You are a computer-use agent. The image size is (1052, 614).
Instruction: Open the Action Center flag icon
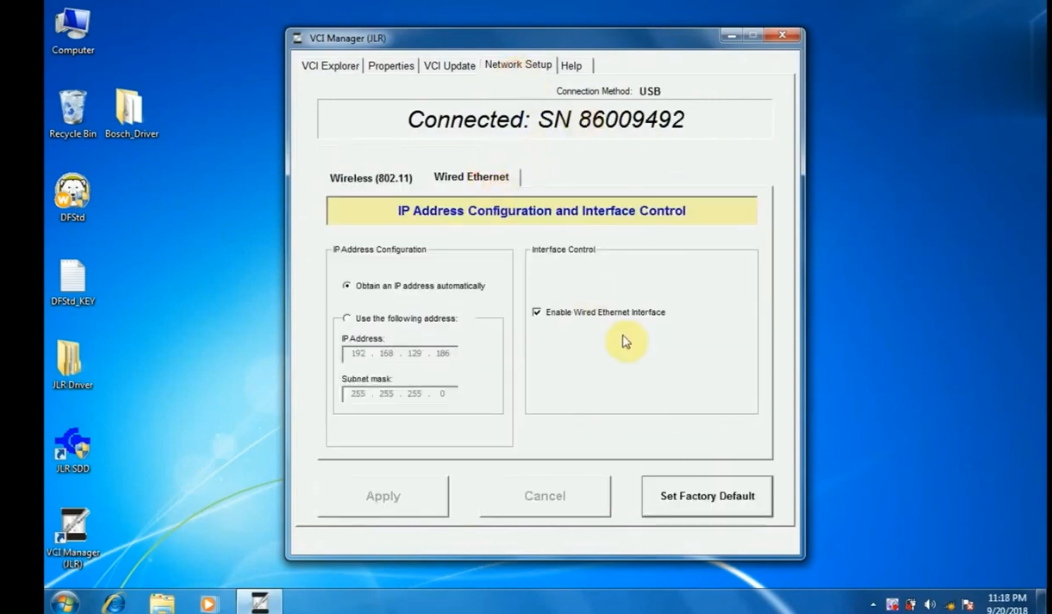[967, 605]
